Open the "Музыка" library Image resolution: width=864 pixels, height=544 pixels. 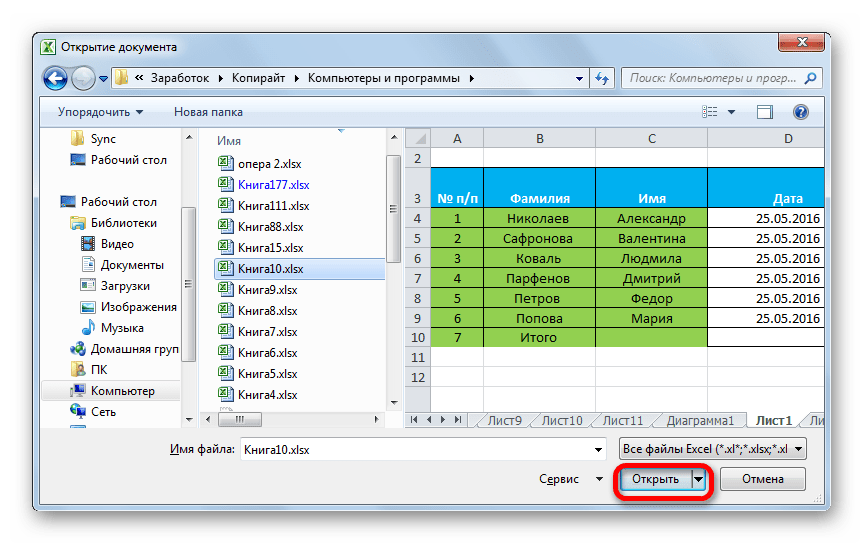coord(112,327)
